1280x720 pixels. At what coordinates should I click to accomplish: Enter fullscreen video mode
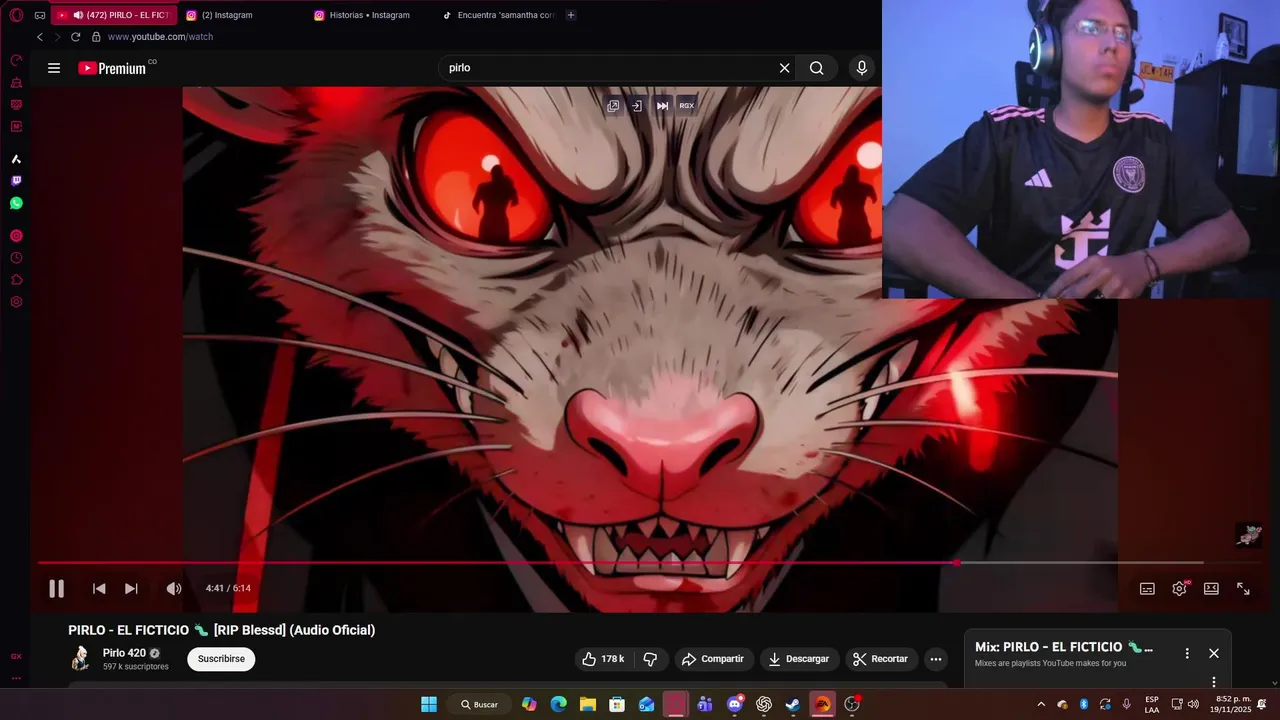pos(1243,589)
